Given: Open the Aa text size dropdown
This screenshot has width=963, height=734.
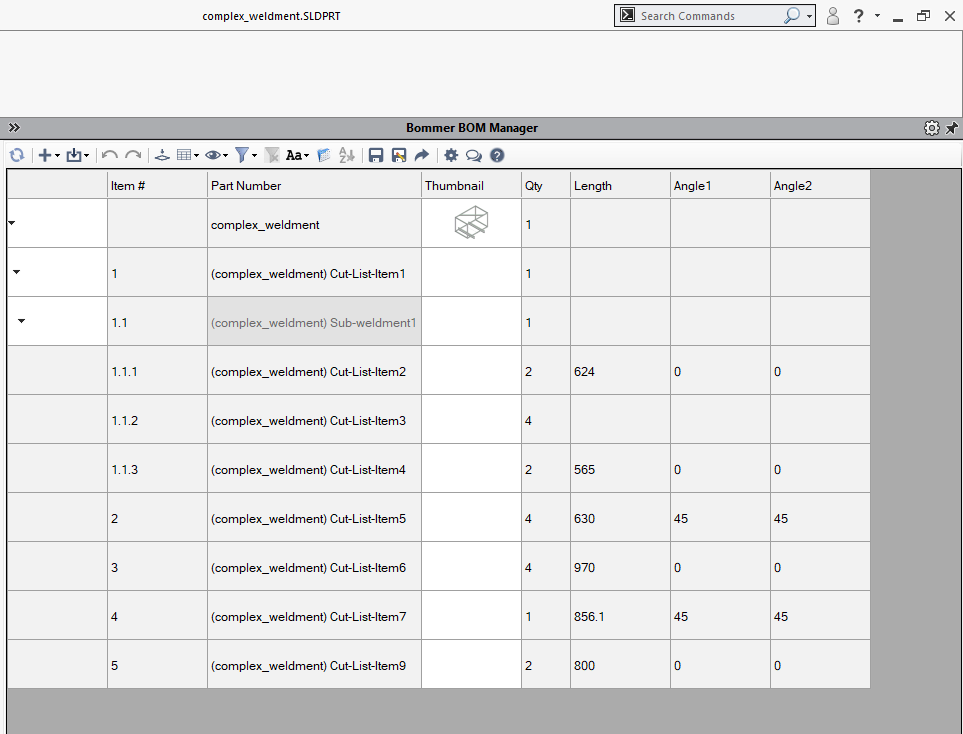Looking at the screenshot, I should click(297, 155).
